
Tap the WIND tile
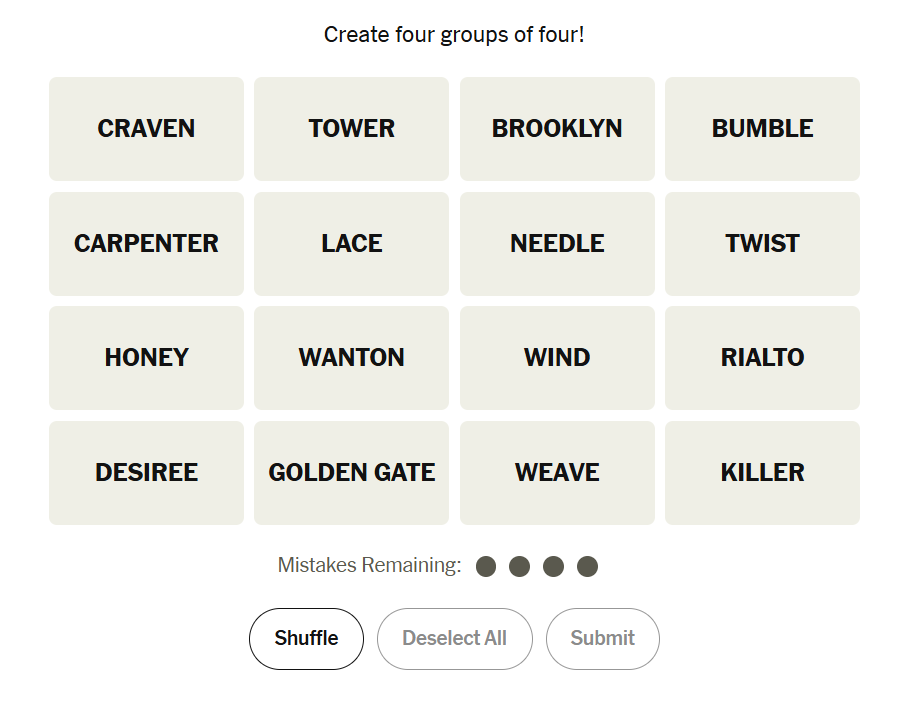tap(557, 358)
